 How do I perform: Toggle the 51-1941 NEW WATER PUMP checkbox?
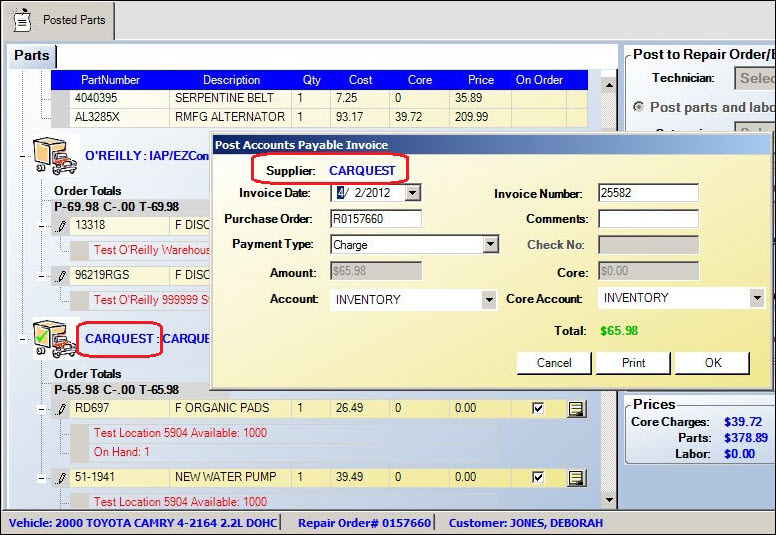click(x=539, y=478)
